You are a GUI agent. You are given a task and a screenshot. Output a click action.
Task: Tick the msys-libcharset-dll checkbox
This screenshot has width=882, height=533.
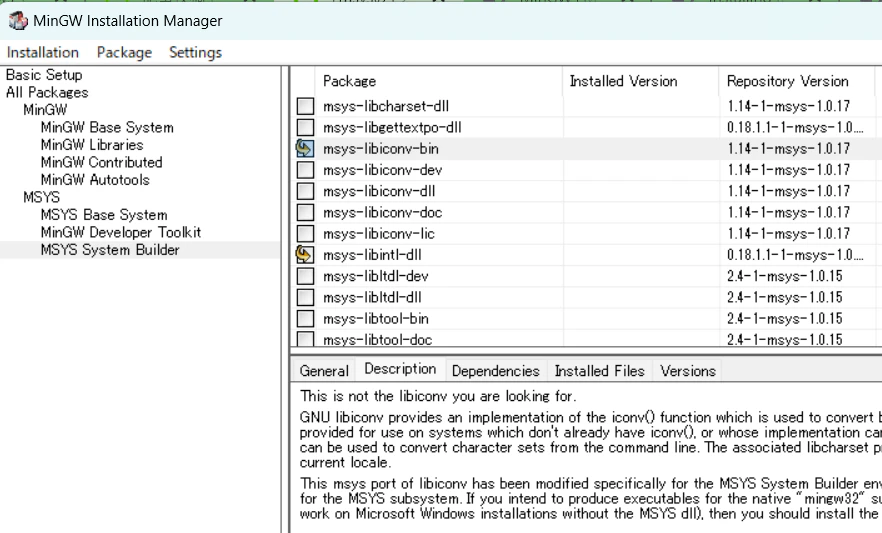point(305,106)
